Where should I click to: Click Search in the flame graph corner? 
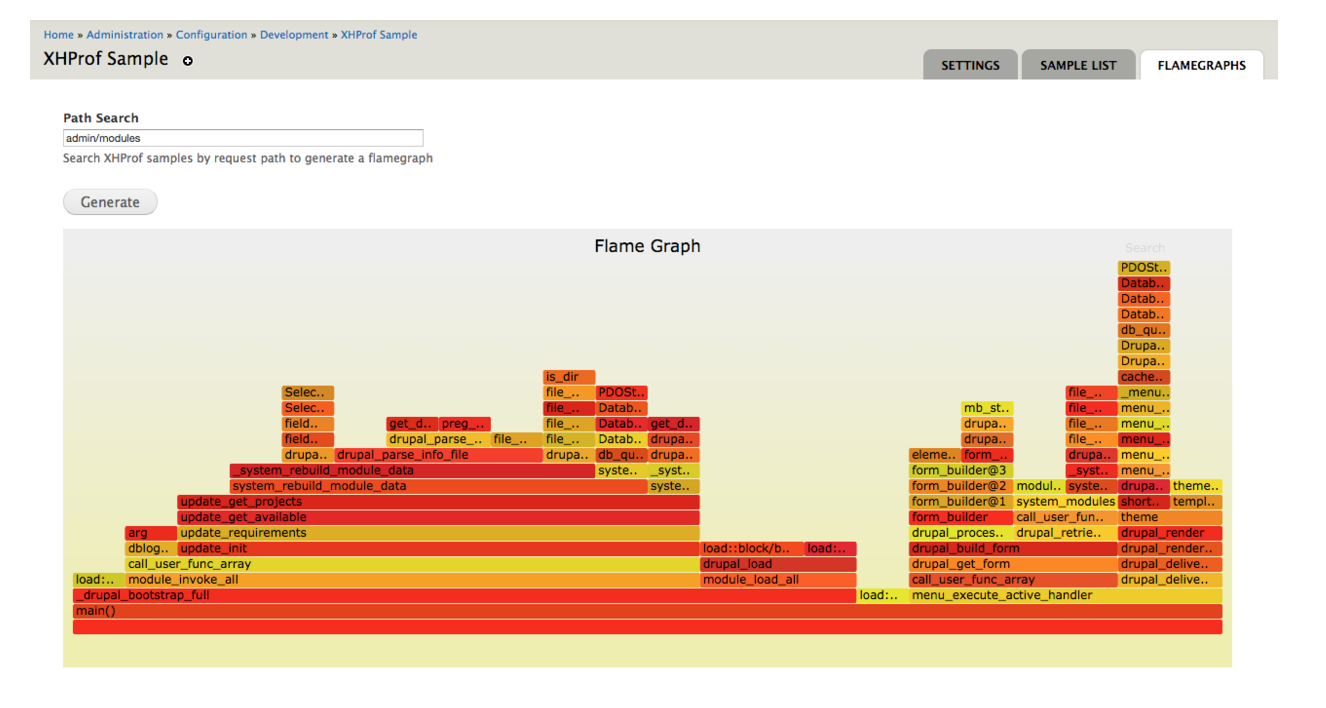pos(1145,248)
